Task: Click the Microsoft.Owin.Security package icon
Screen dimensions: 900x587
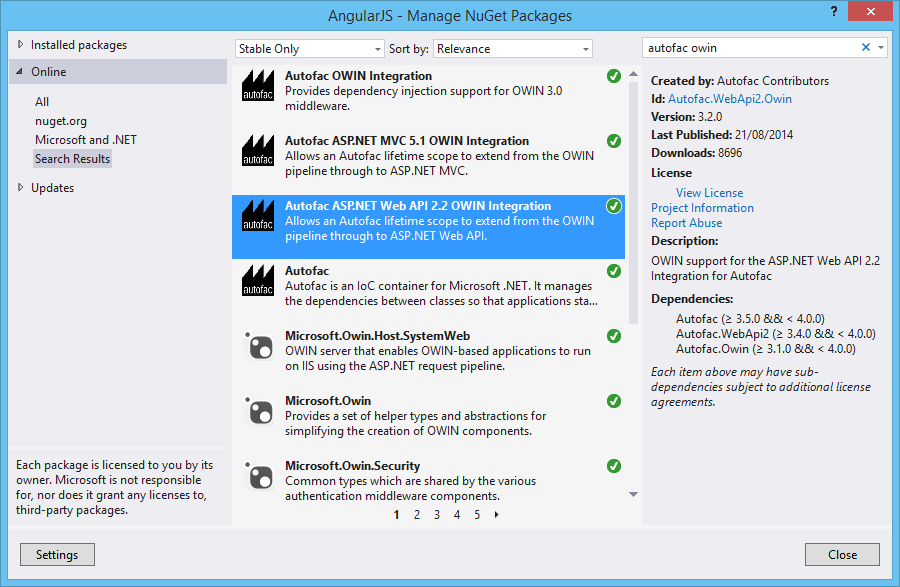Action: [x=258, y=476]
